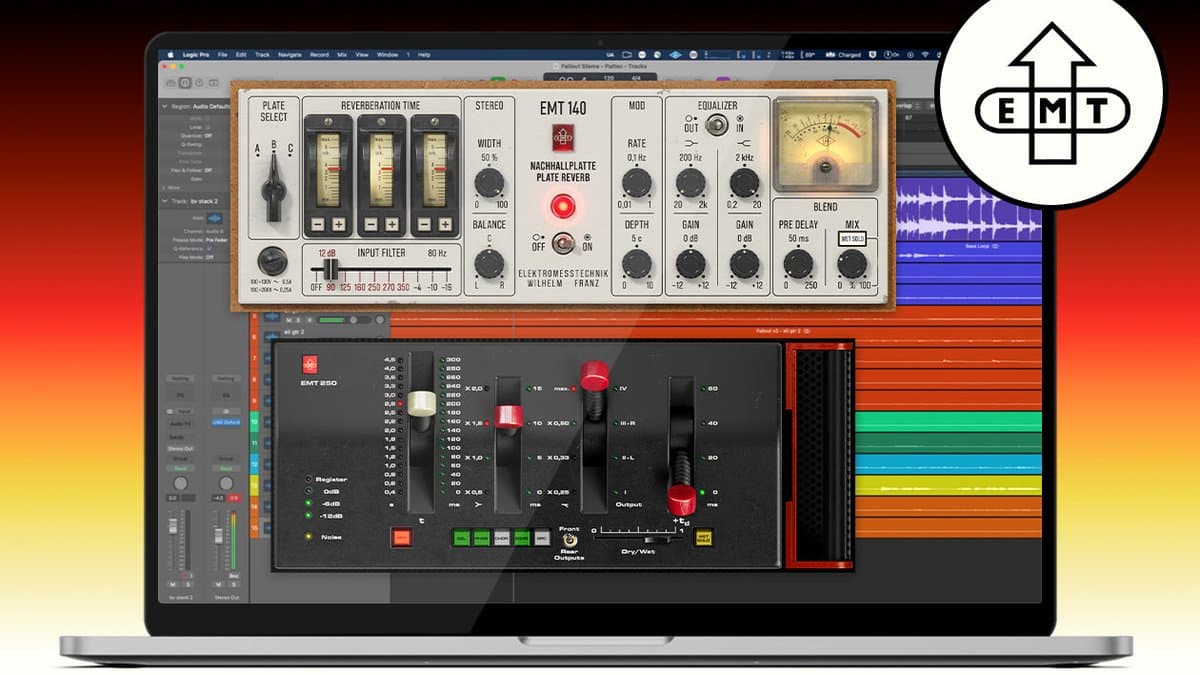Expand the Region: Audio Defaults disclosure triangle
The image size is (1200, 675).
click(163, 105)
